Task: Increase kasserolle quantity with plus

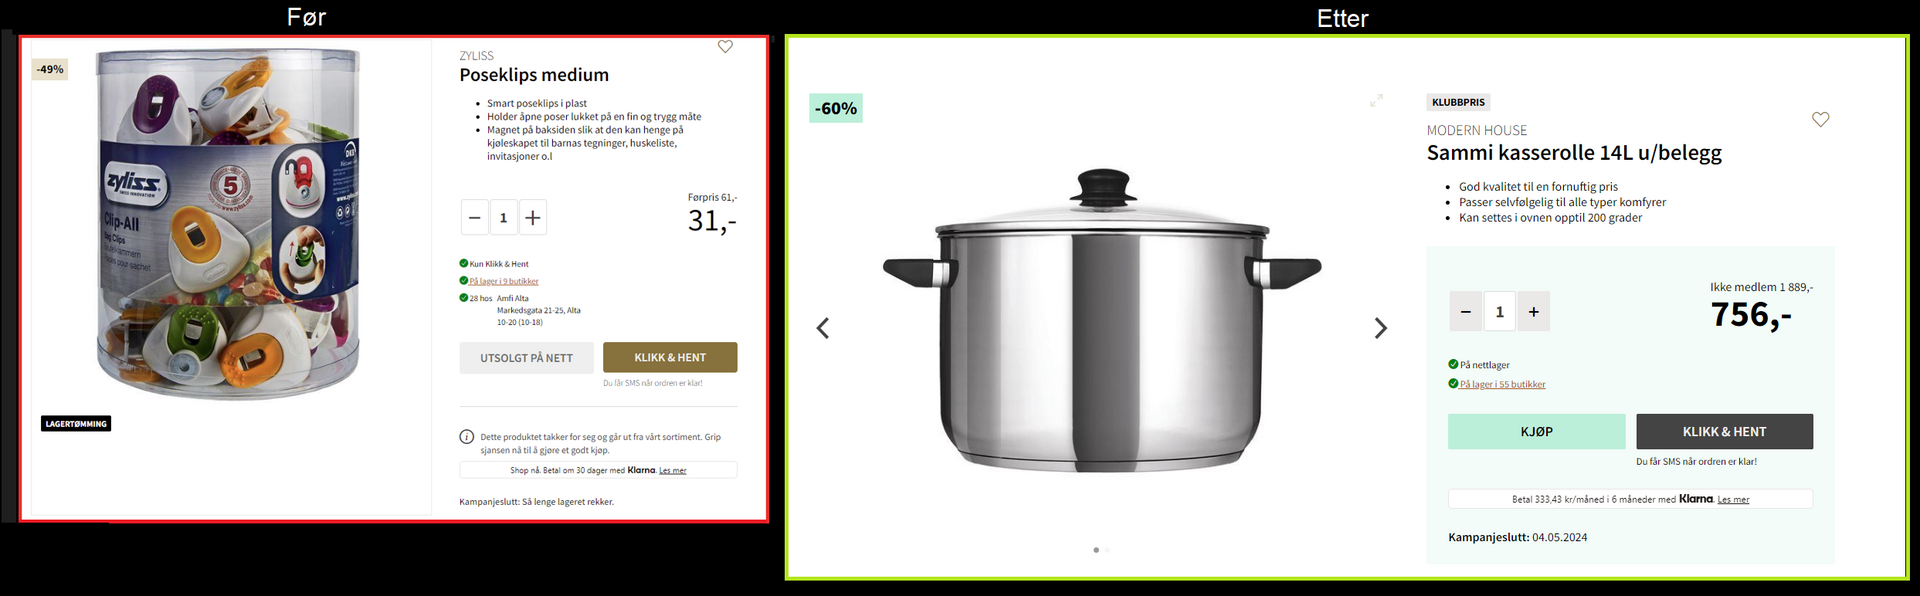Action: coord(1534,312)
